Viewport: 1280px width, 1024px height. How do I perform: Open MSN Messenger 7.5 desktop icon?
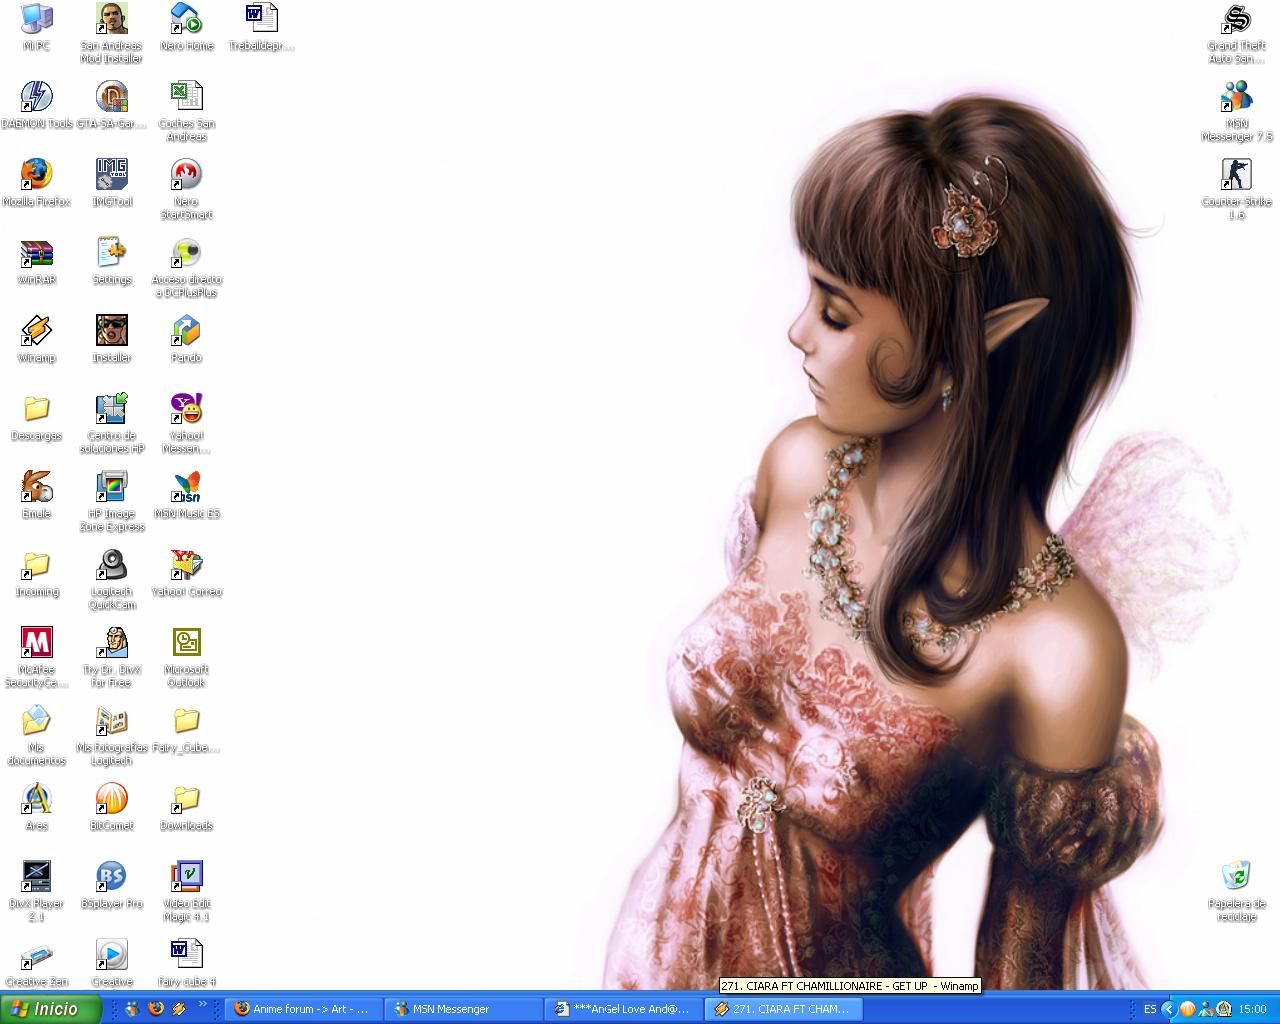(1237, 111)
